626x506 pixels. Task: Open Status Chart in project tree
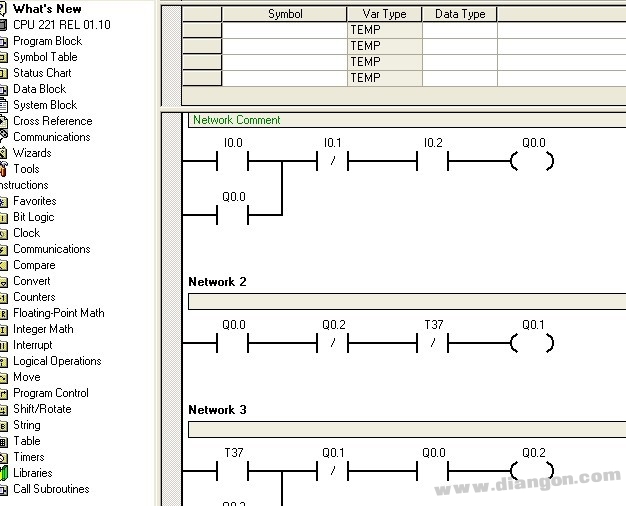coord(42,73)
